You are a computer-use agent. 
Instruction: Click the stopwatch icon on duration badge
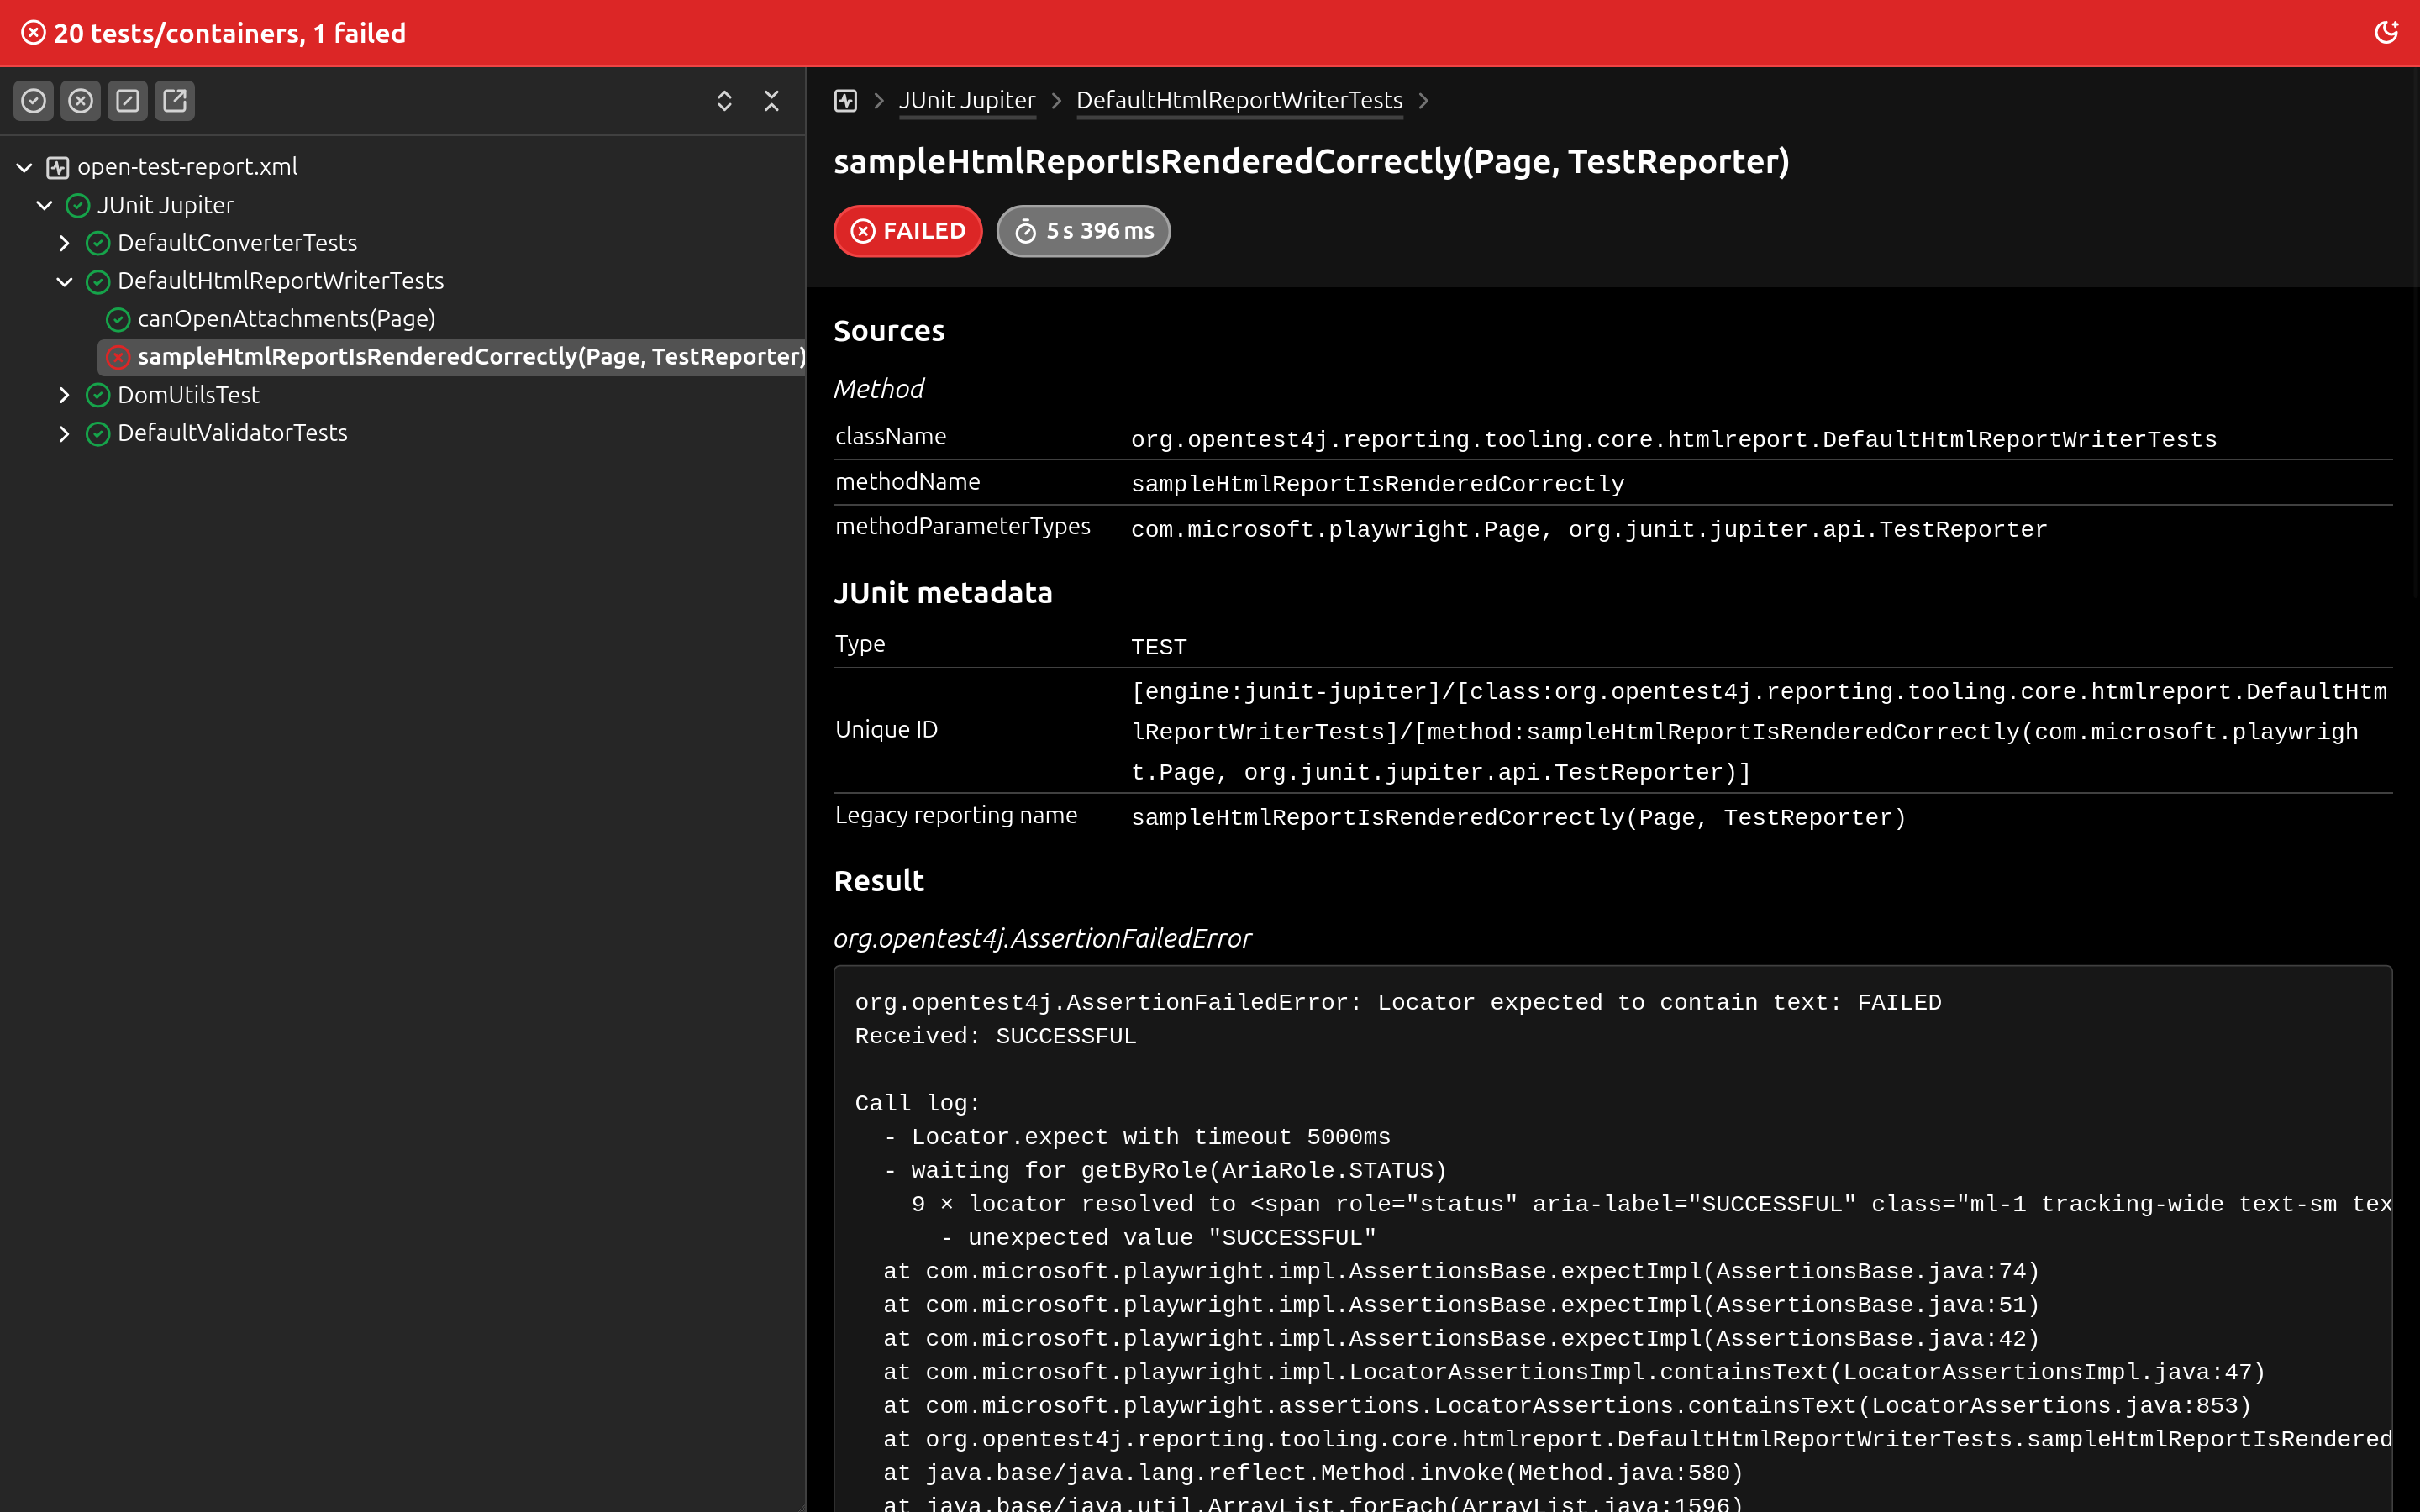1026,232
